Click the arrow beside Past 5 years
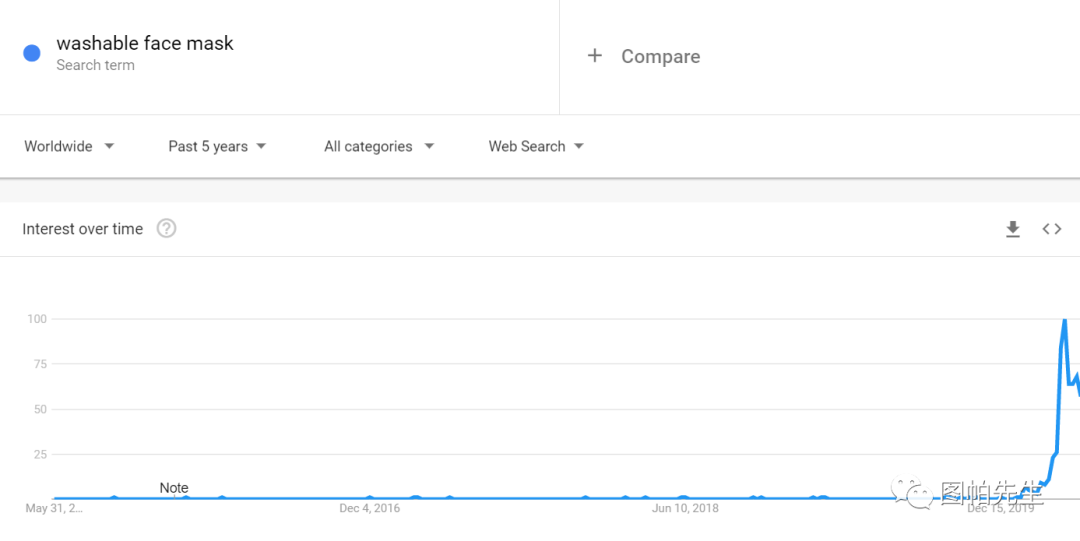 (261, 146)
